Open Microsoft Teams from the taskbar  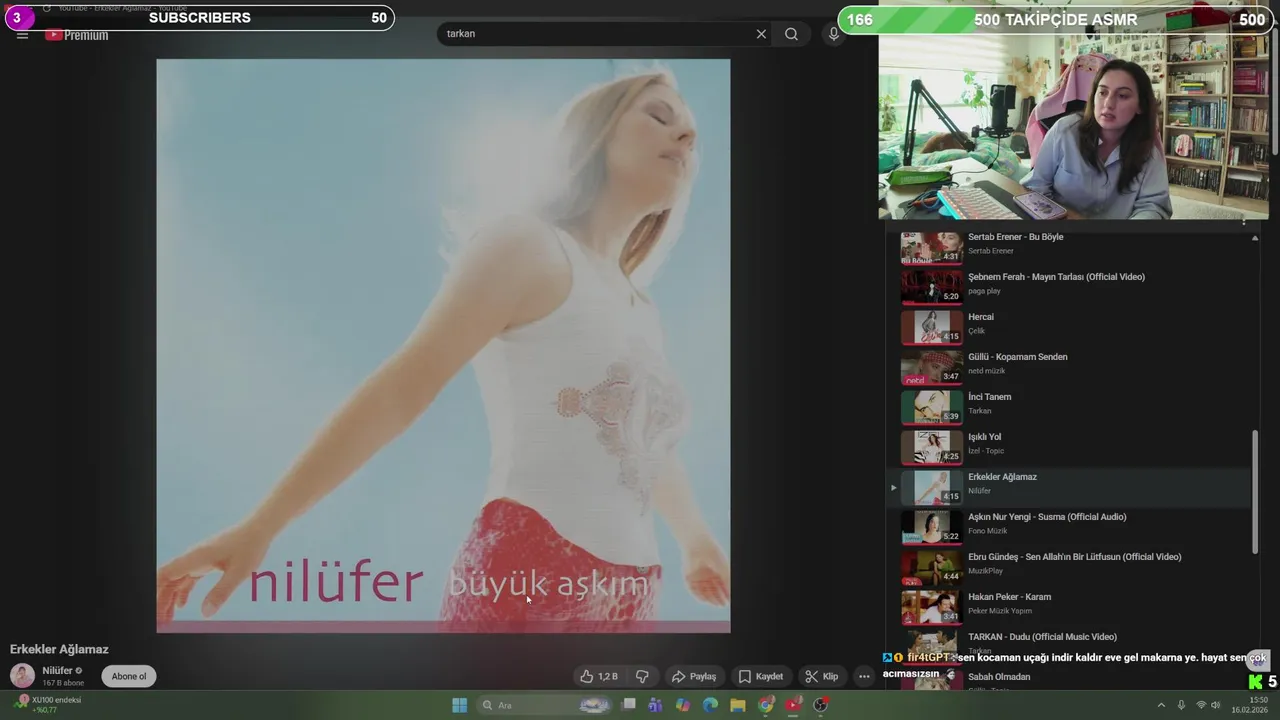pyautogui.click(x=656, y=705)
